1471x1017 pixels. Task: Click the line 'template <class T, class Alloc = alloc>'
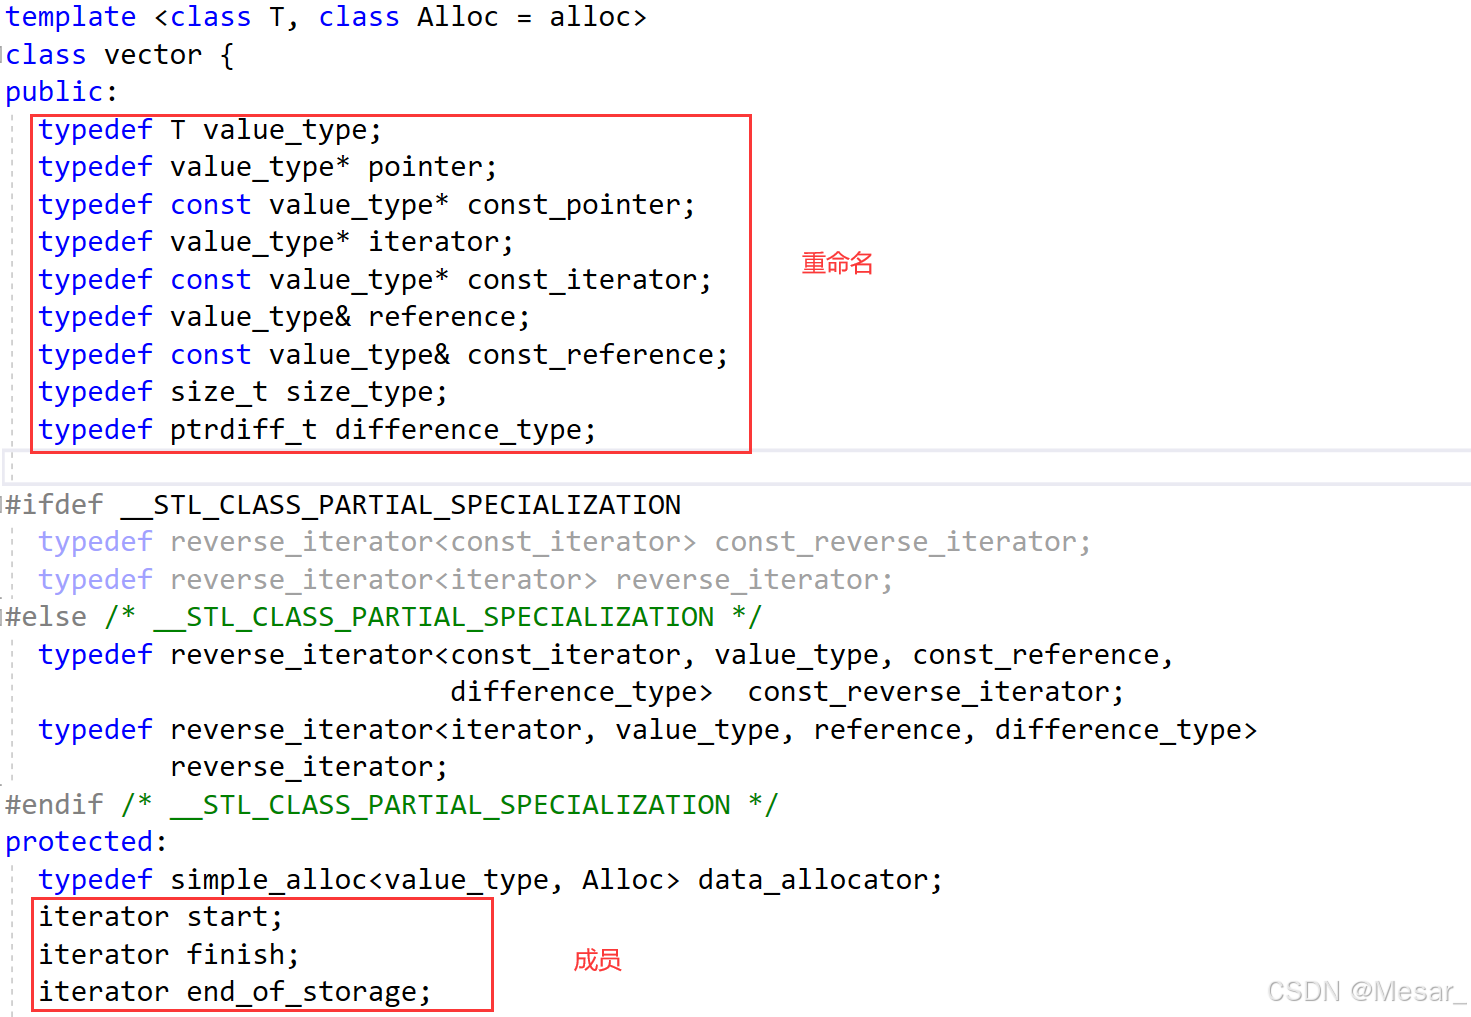click(326, 18)
